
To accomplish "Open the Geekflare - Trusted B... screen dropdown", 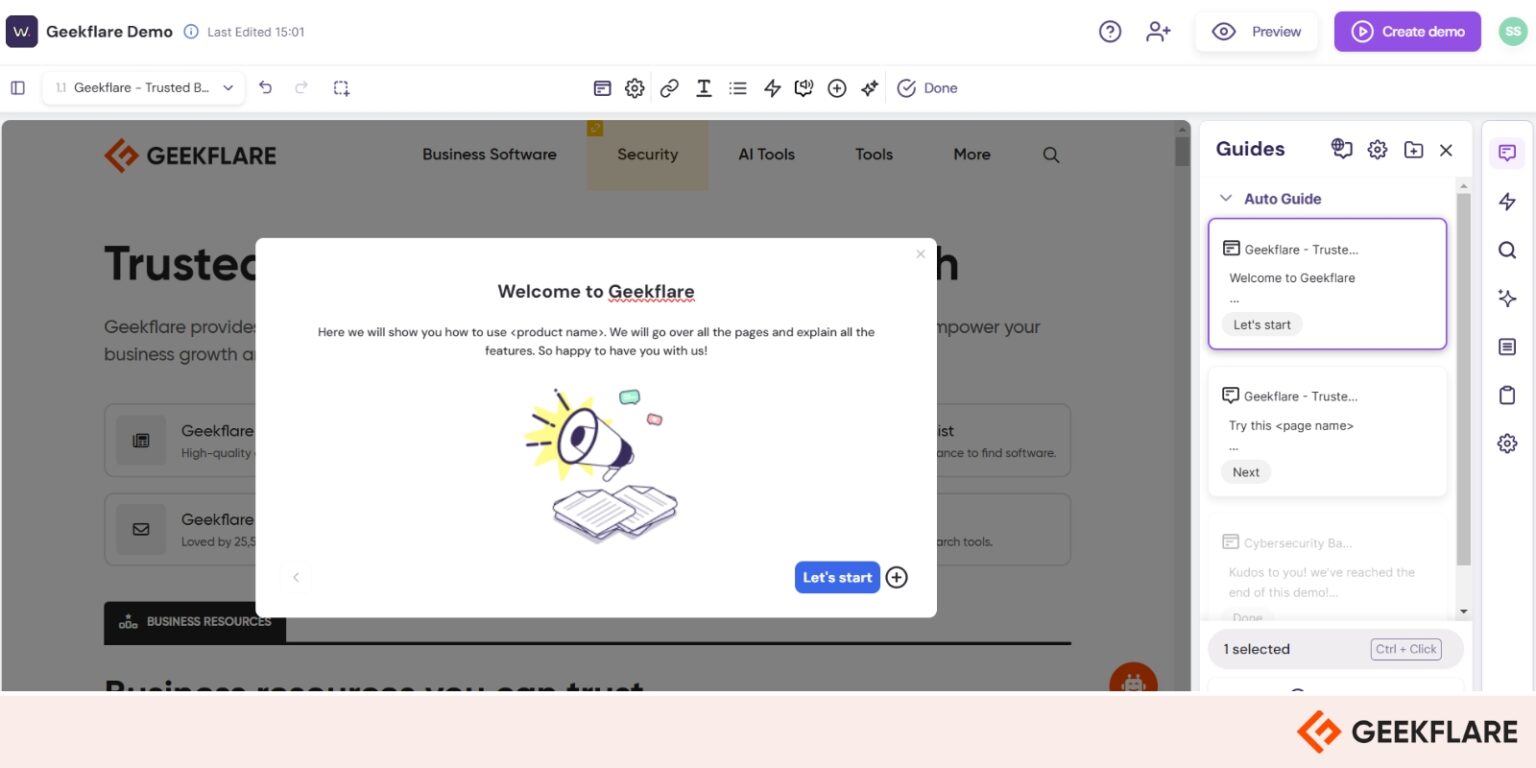I will (x=144, y=88).
